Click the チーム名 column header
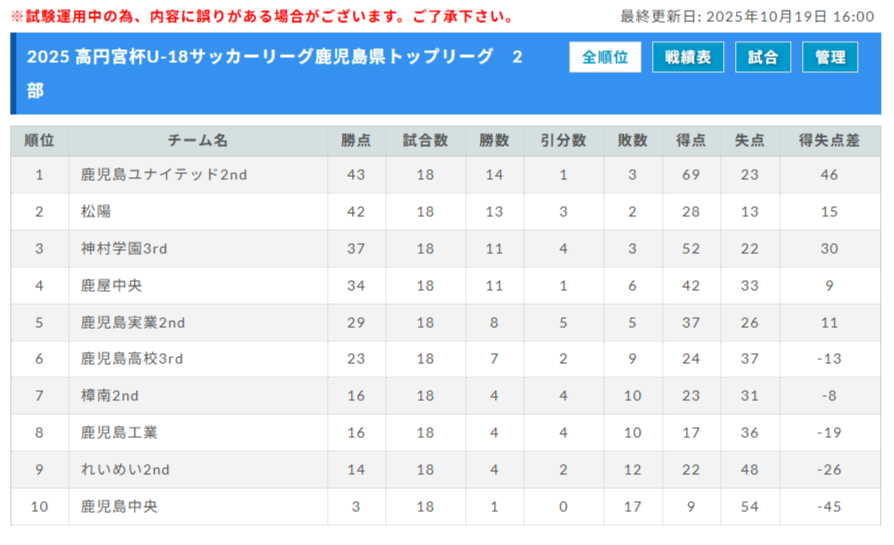This screenshot has height=545, width=894. 198,141
